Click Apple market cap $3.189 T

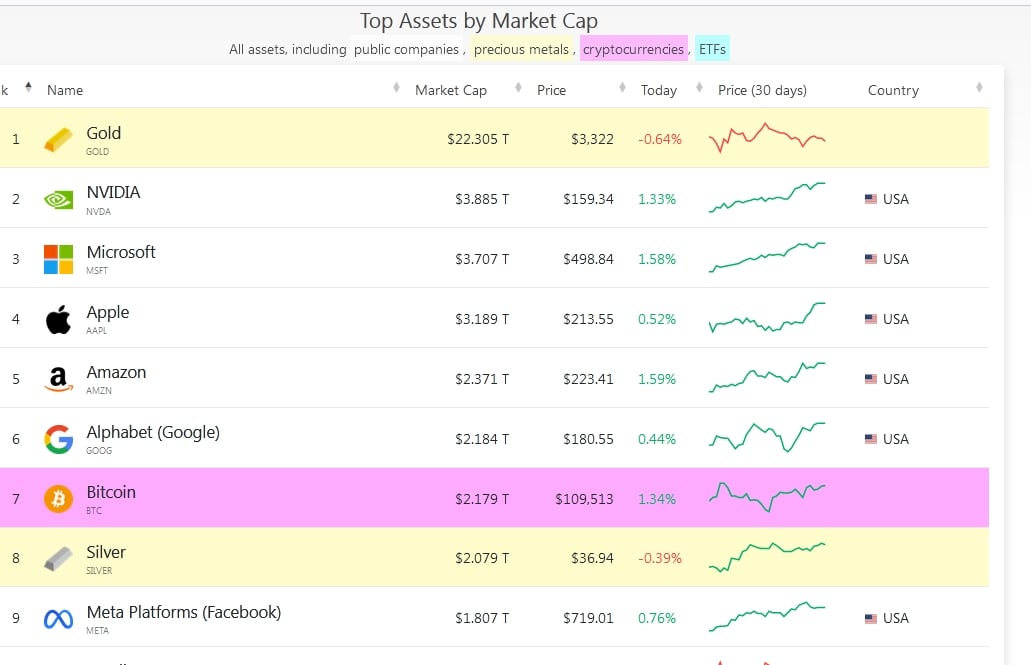click(482, 319)
